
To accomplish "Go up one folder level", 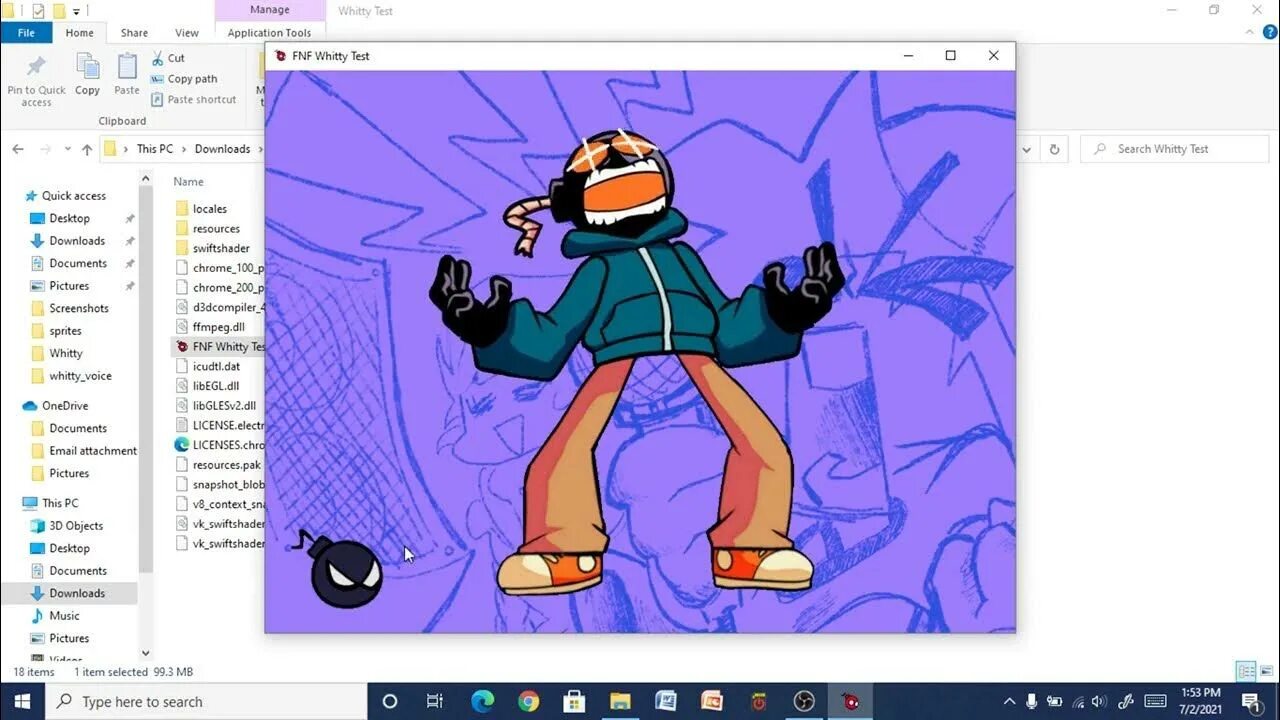I will (x=87, y=149).
